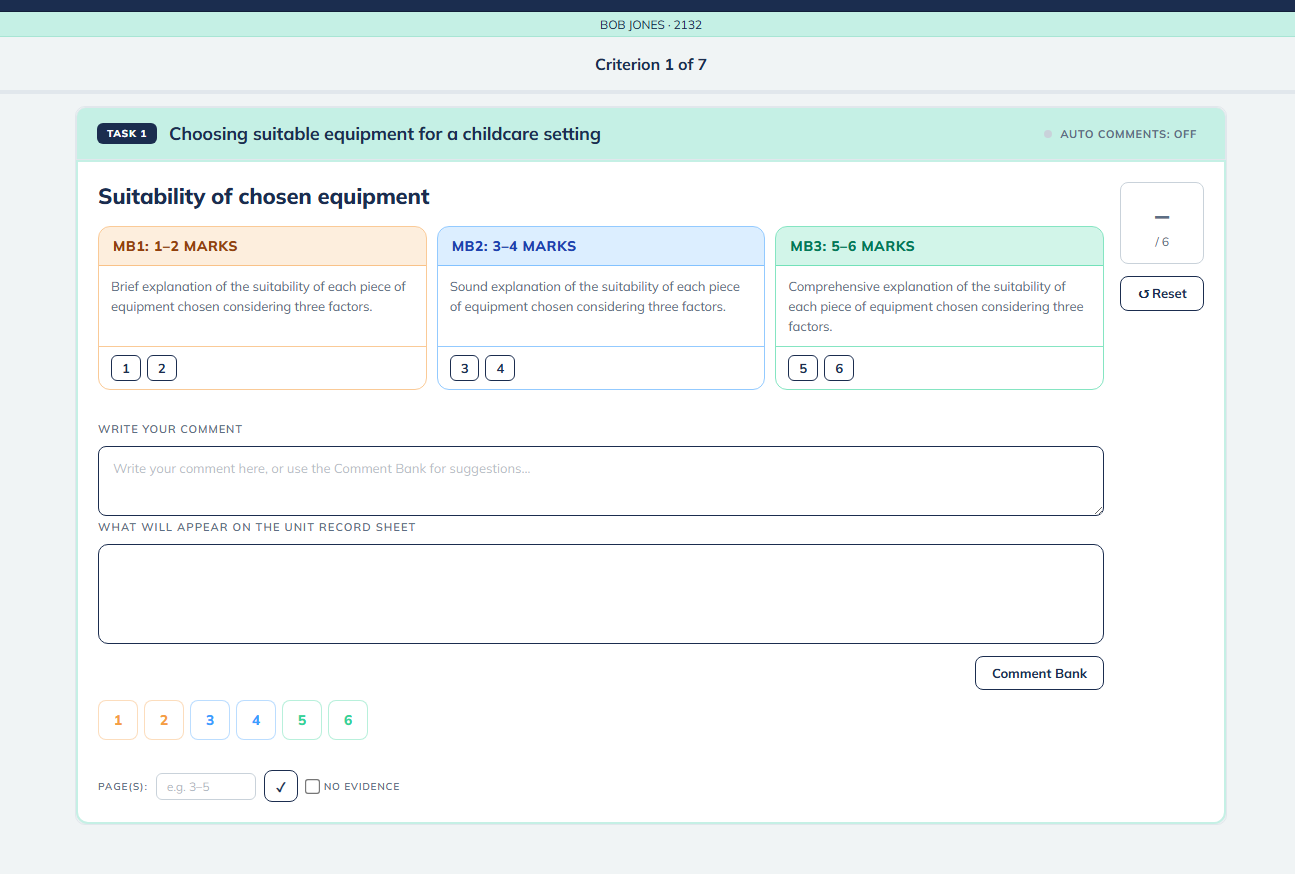Click the green 5 quick-mark swatch

[302, 720]
